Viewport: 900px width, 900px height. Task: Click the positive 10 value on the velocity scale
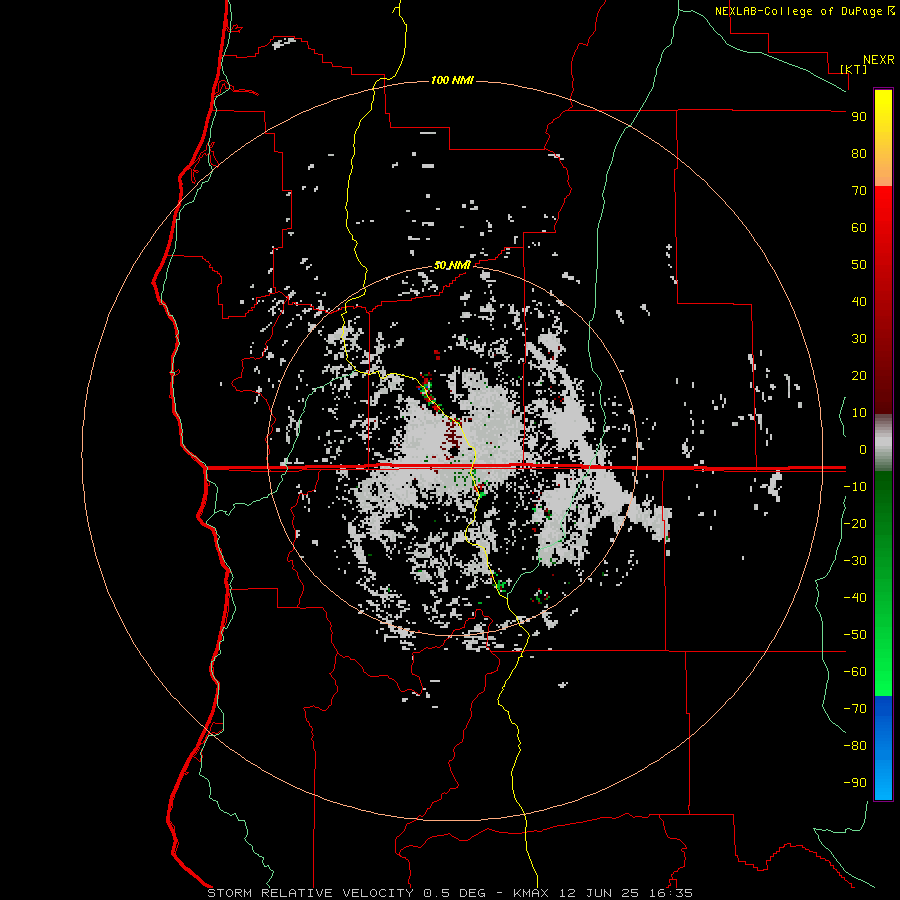click(859, 413)
